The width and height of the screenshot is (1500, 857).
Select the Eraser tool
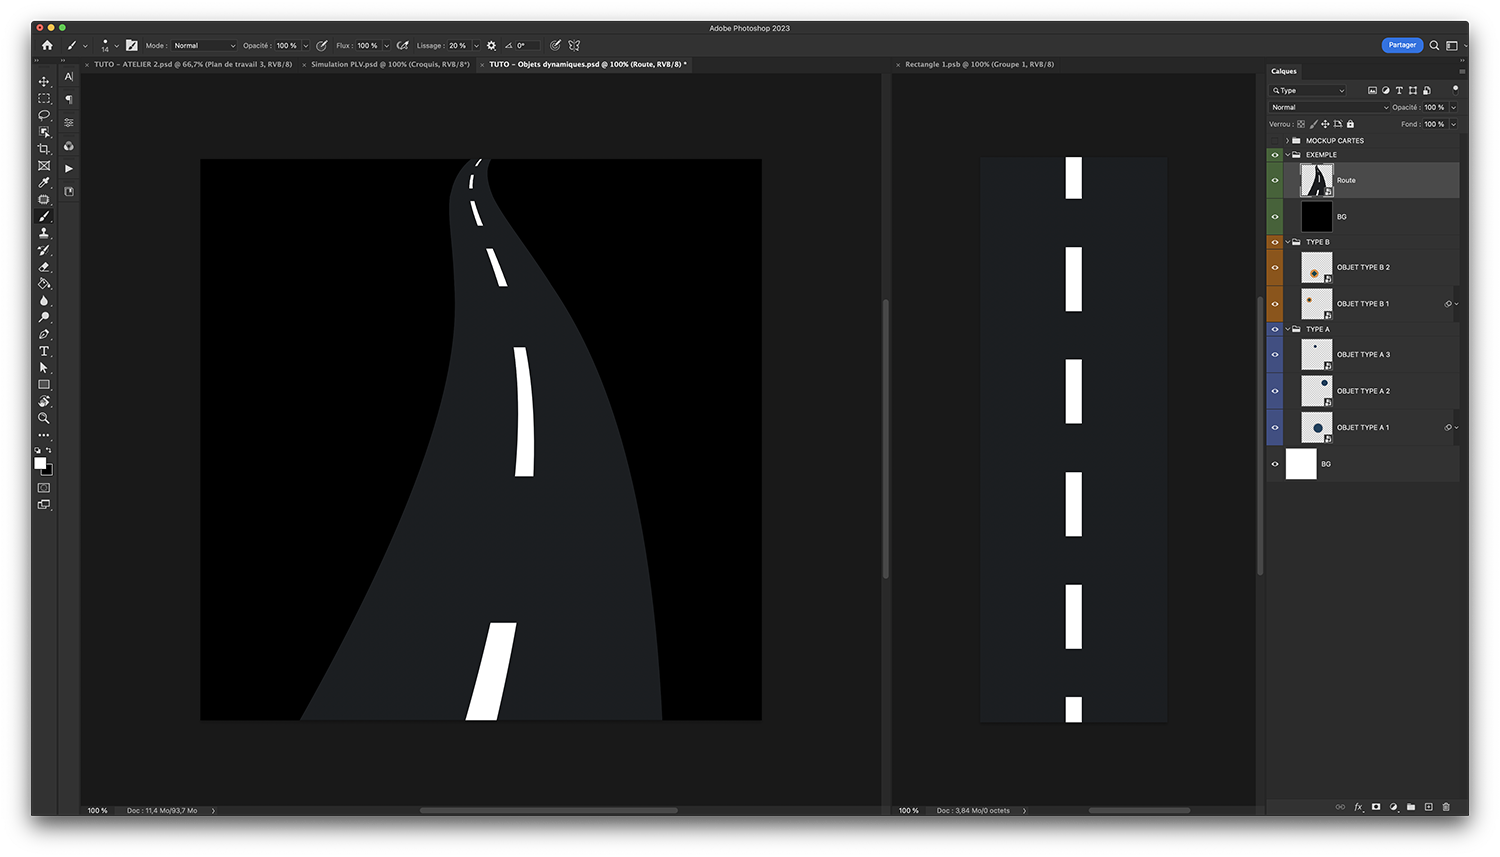click(44, 267)
